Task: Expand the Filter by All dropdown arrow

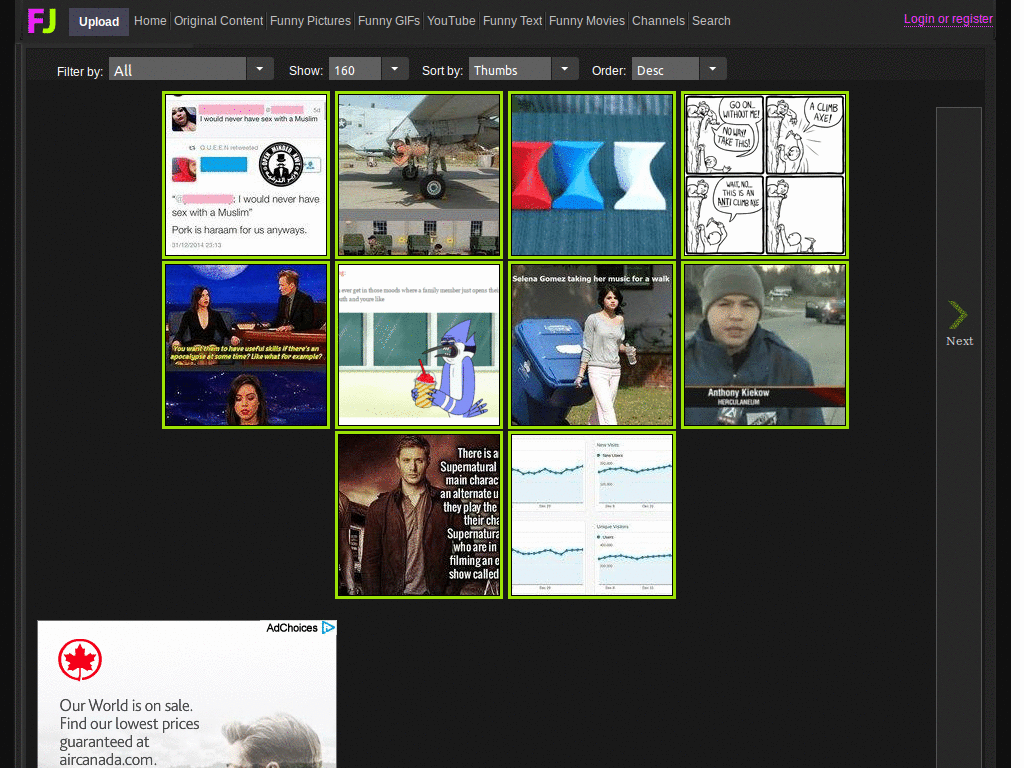Action: [x=260, y=69]
